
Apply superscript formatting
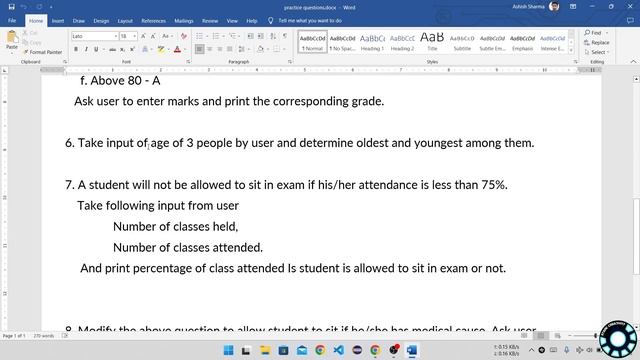point(132,49)
